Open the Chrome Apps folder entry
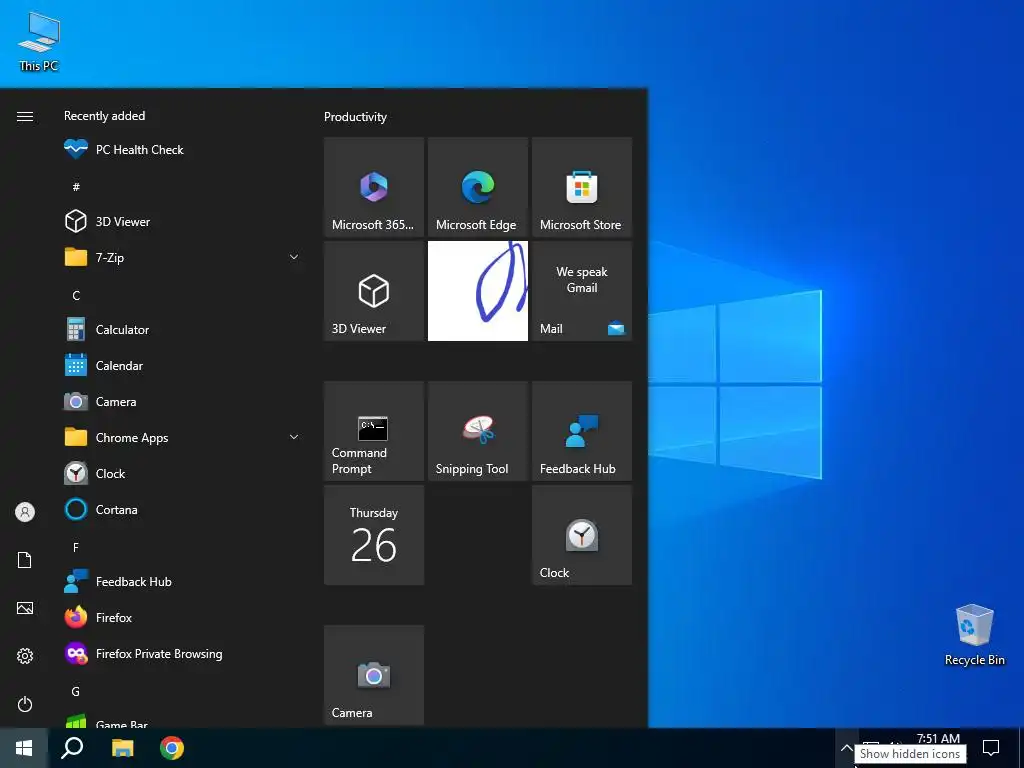This screenshot has height=768, width=1024. [182, 438]
